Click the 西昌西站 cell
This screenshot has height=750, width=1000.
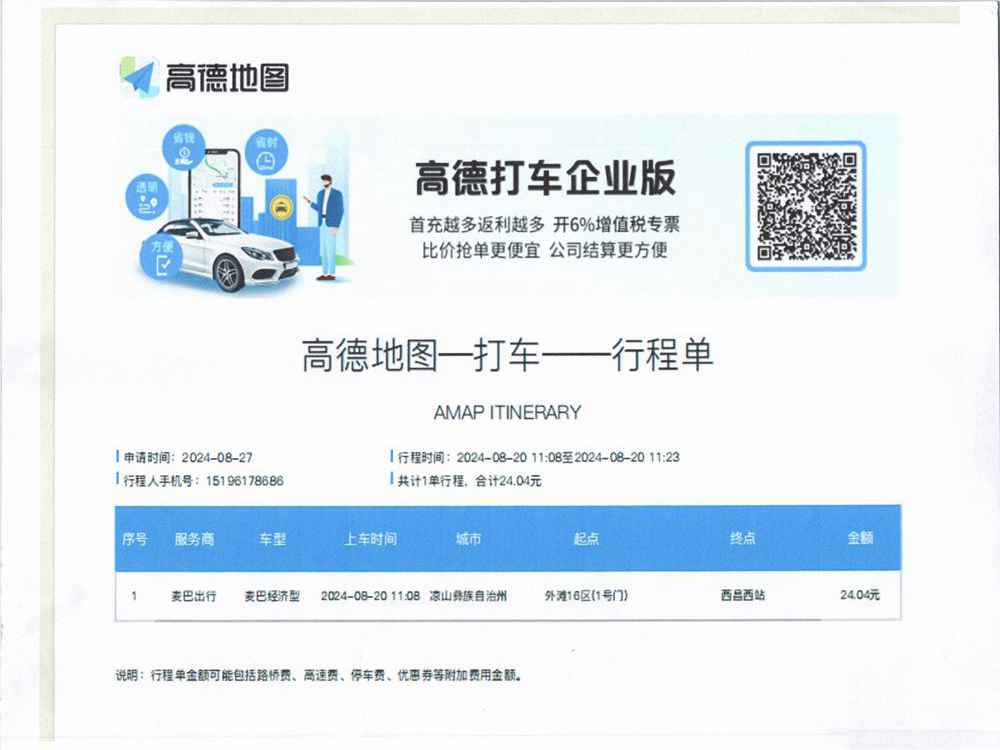(743, 595)
